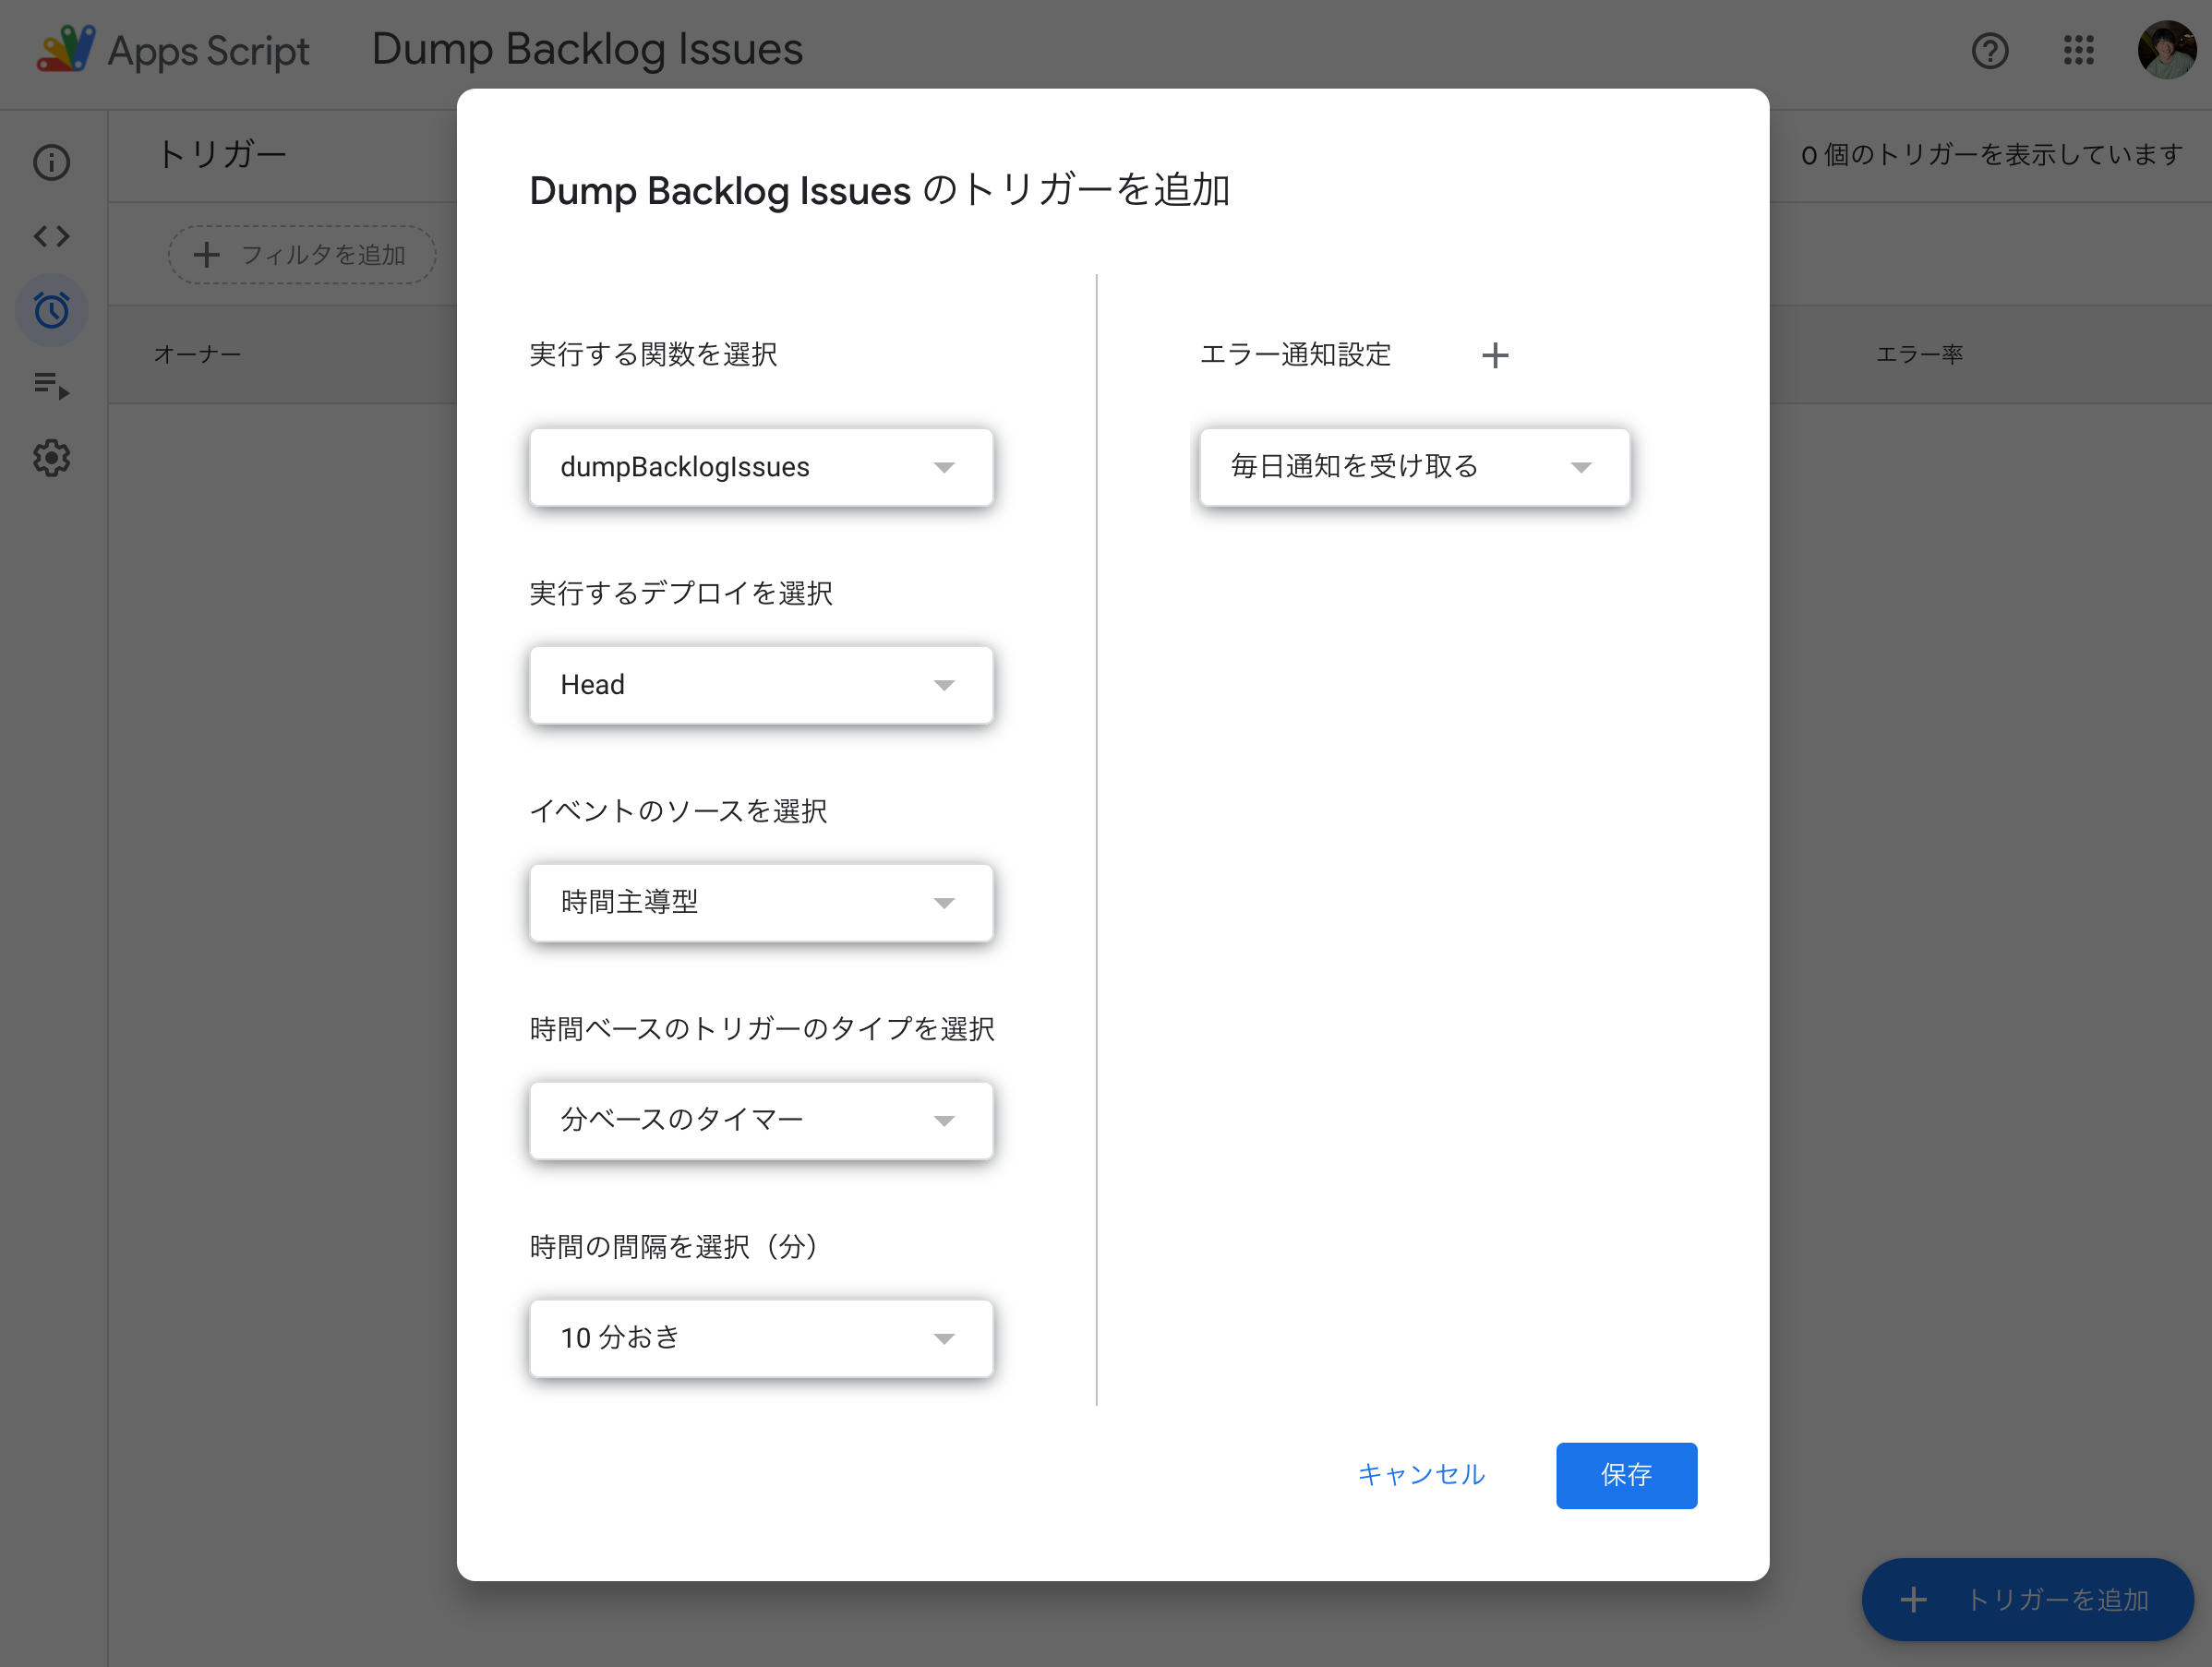This screenshot has height=1667, width=2212.
Task: Open Project Settings gear icon
Action: click(51, 458)
